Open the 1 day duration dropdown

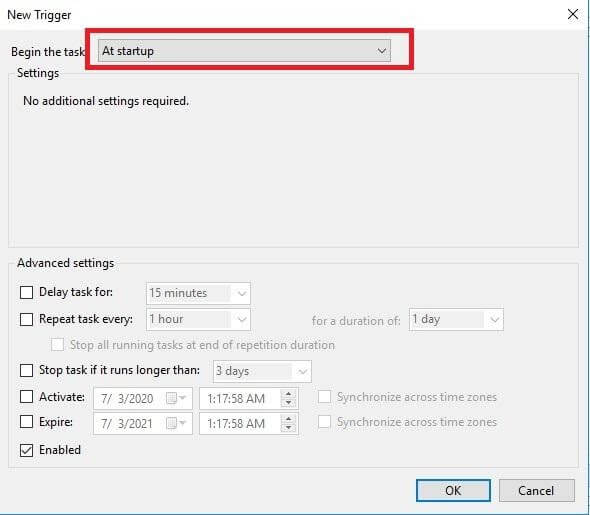[x=456, y=319]
